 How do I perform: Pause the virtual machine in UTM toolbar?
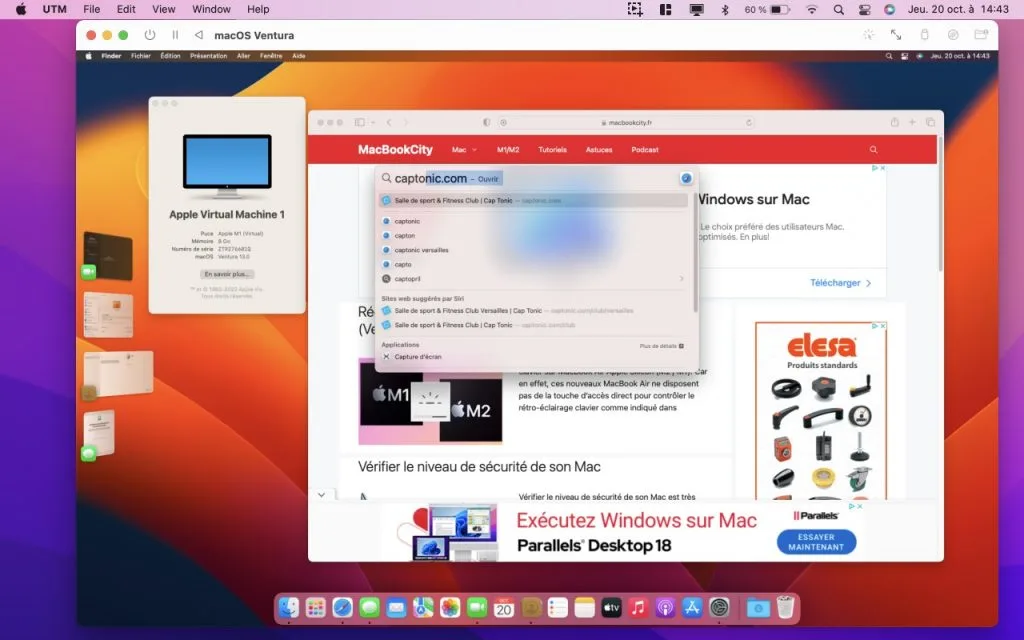175,35
